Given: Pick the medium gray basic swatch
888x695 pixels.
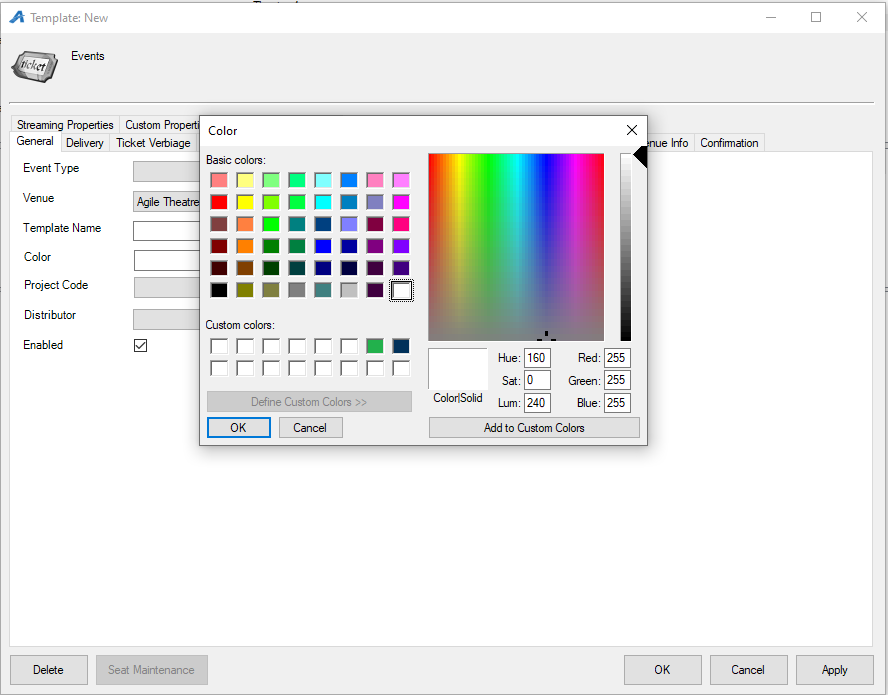Looking at the screenshot, I should (x=297, y=290).
